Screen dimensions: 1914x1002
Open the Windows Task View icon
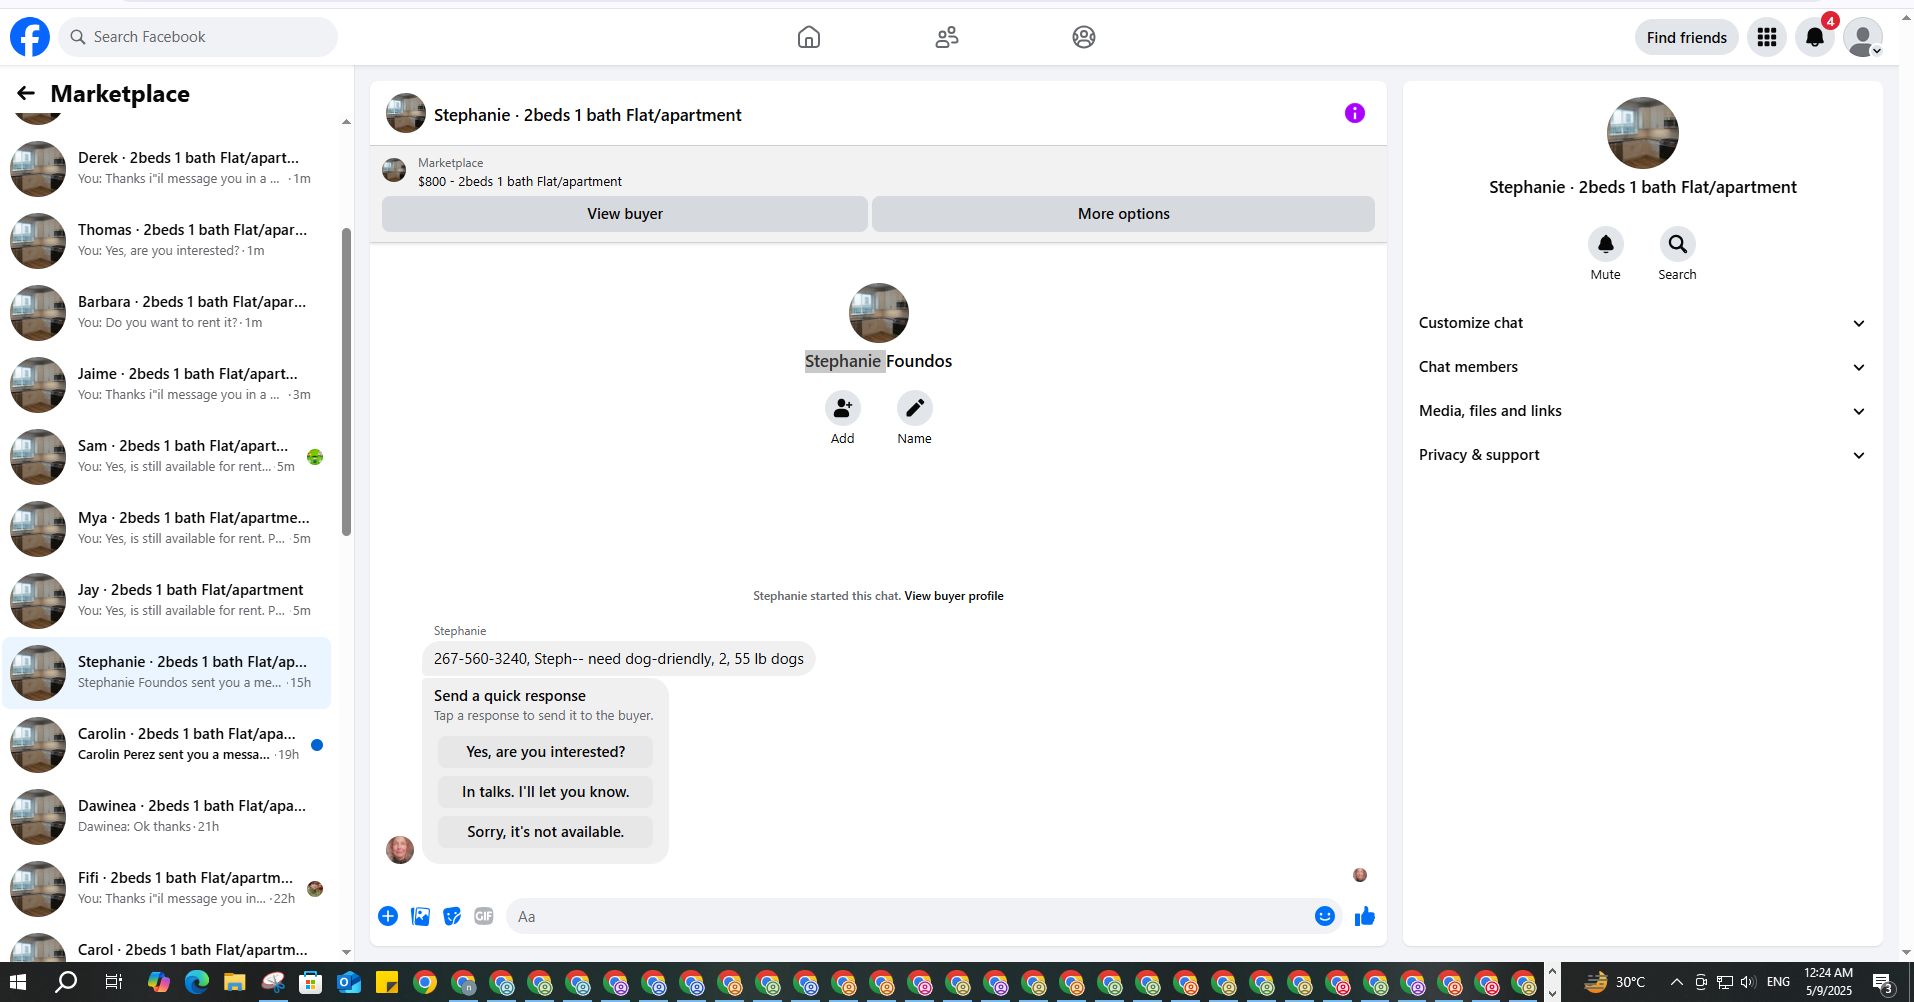113,982
